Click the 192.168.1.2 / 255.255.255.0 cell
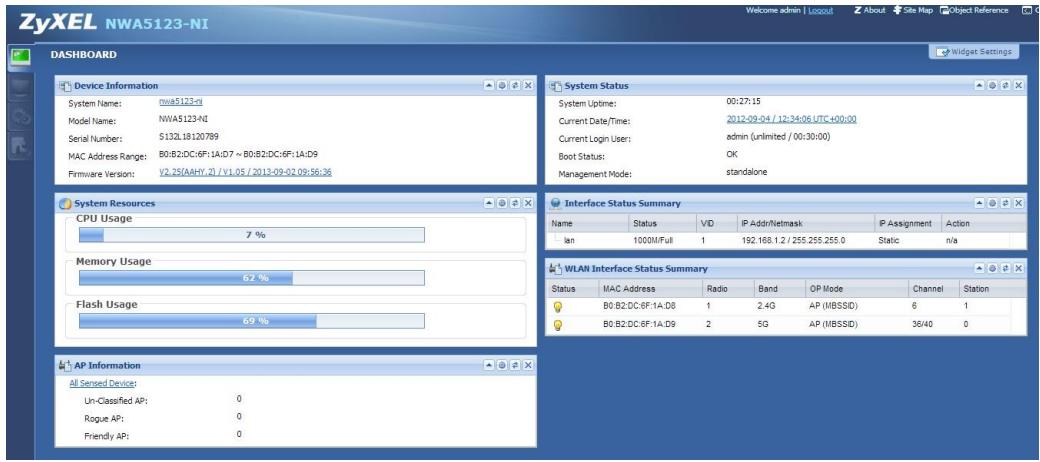 coord(793,241)
